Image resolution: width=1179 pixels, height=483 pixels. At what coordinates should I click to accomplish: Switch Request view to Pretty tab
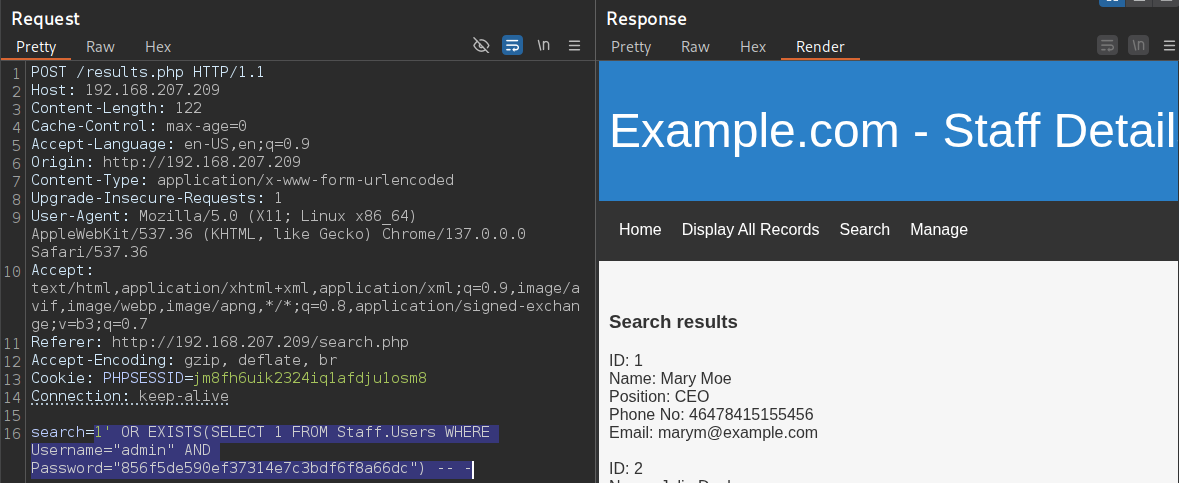36,47
